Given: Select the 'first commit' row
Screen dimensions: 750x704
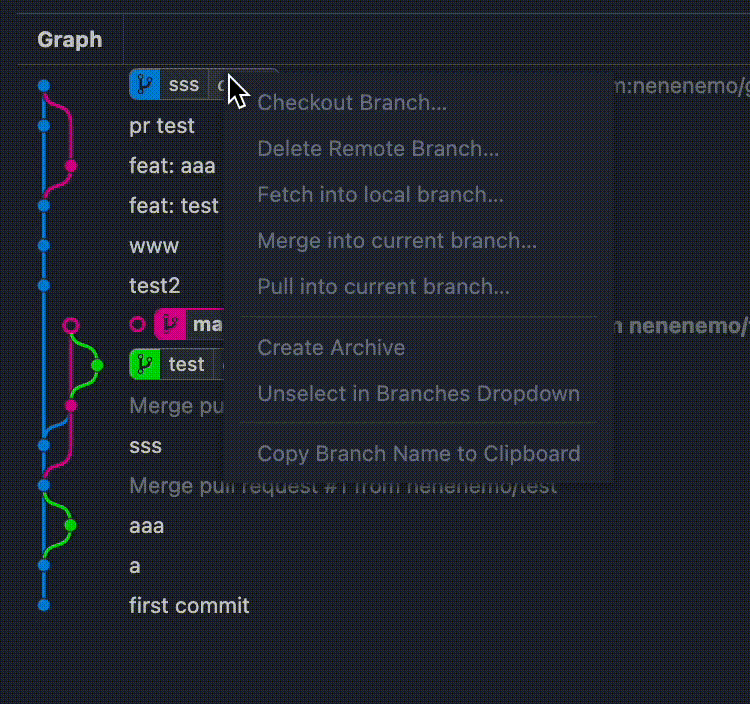Looking at the screenshot, I should [x=189, y=605].
